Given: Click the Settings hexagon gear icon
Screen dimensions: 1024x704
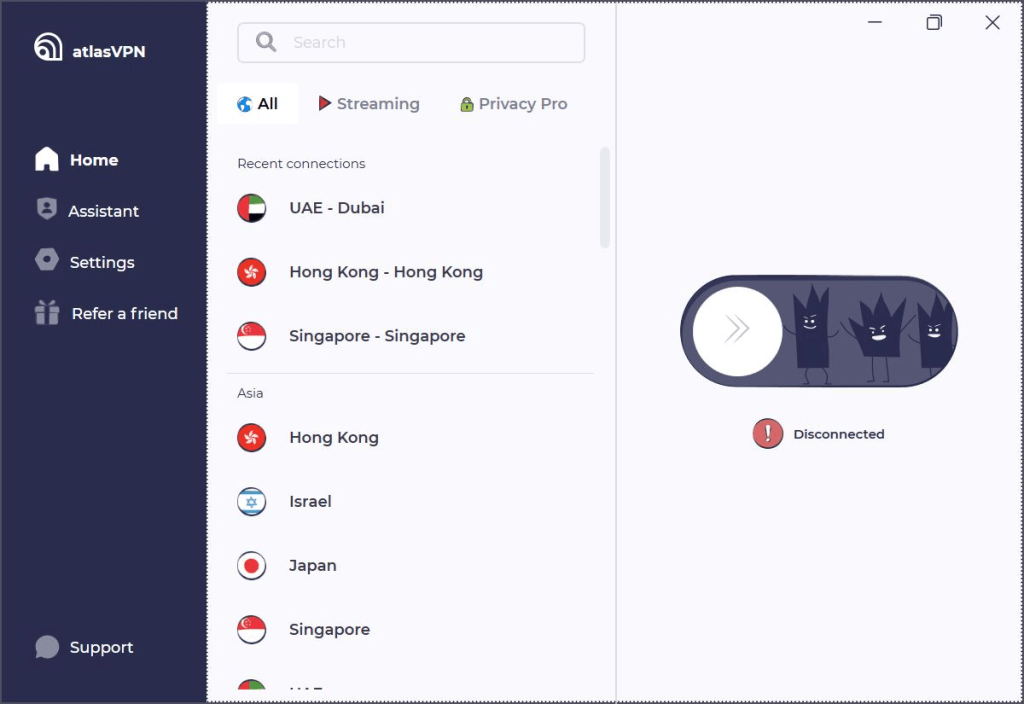Looking at the screenshot, I should click(47, 260).
